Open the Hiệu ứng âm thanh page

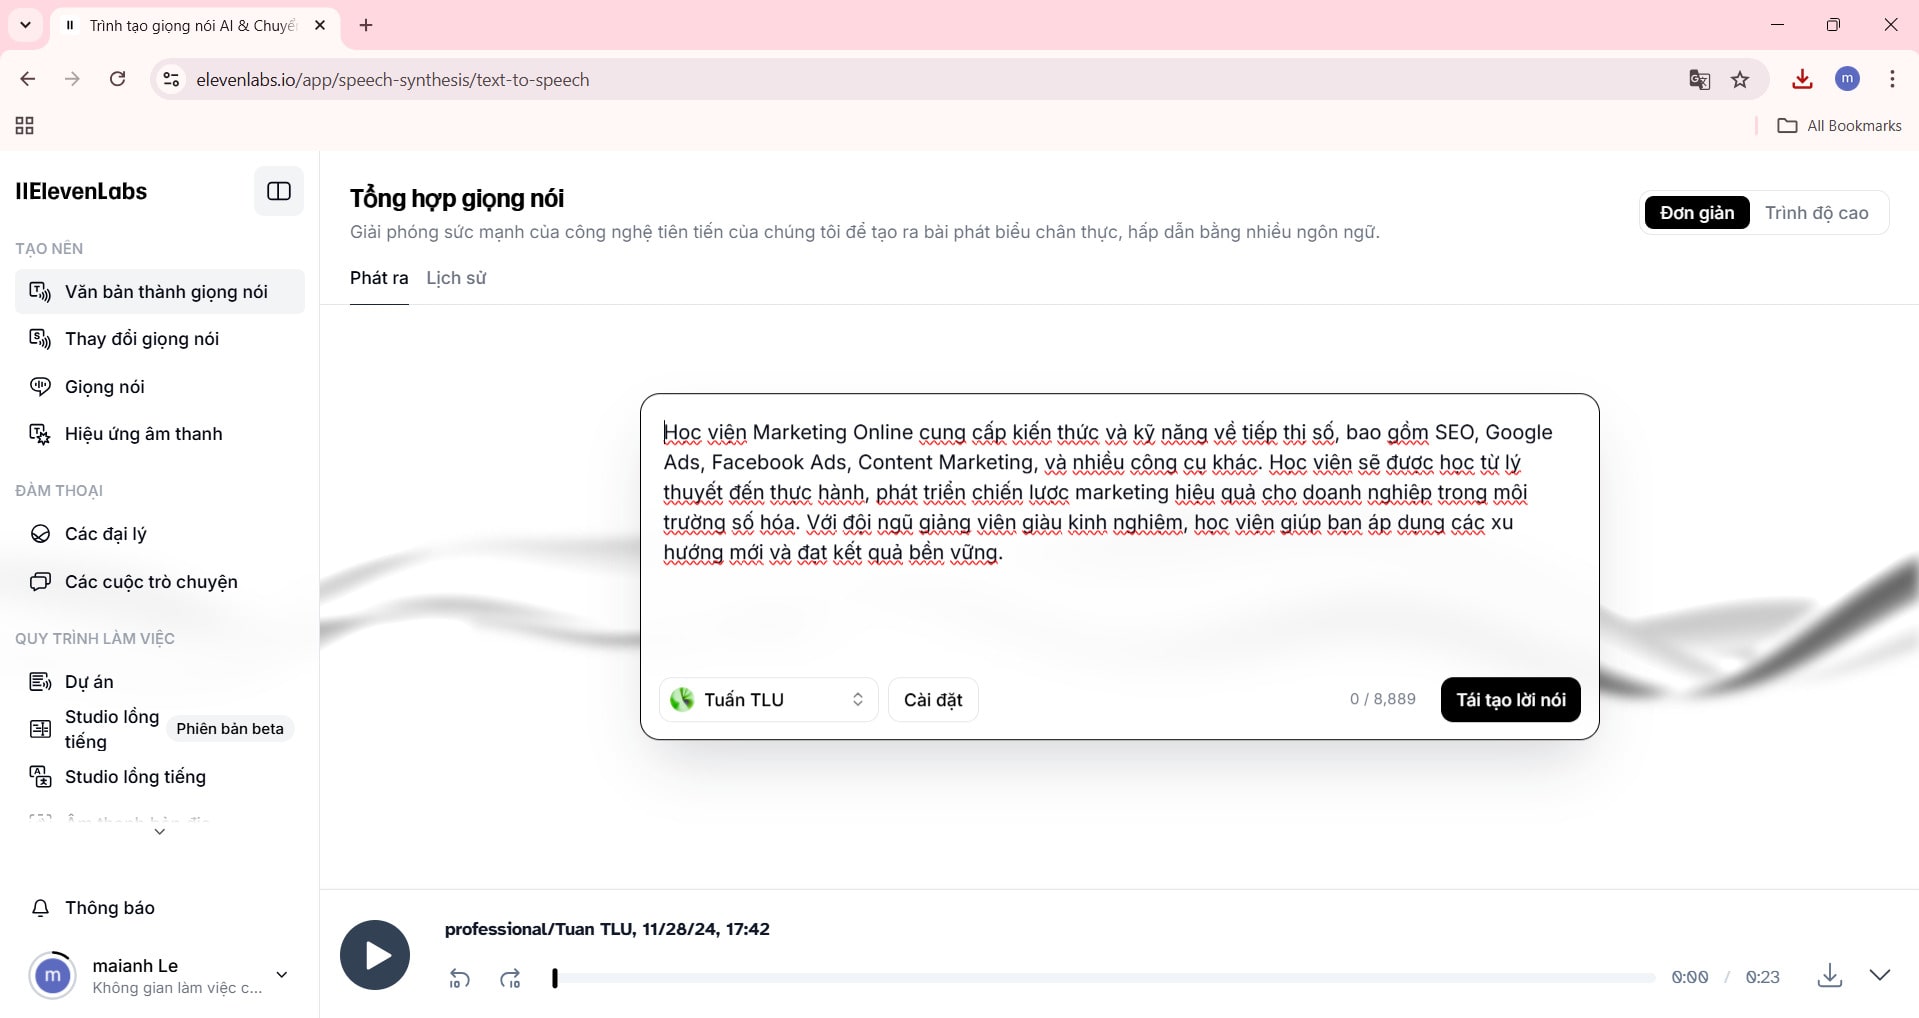click(x=160, y=434)
